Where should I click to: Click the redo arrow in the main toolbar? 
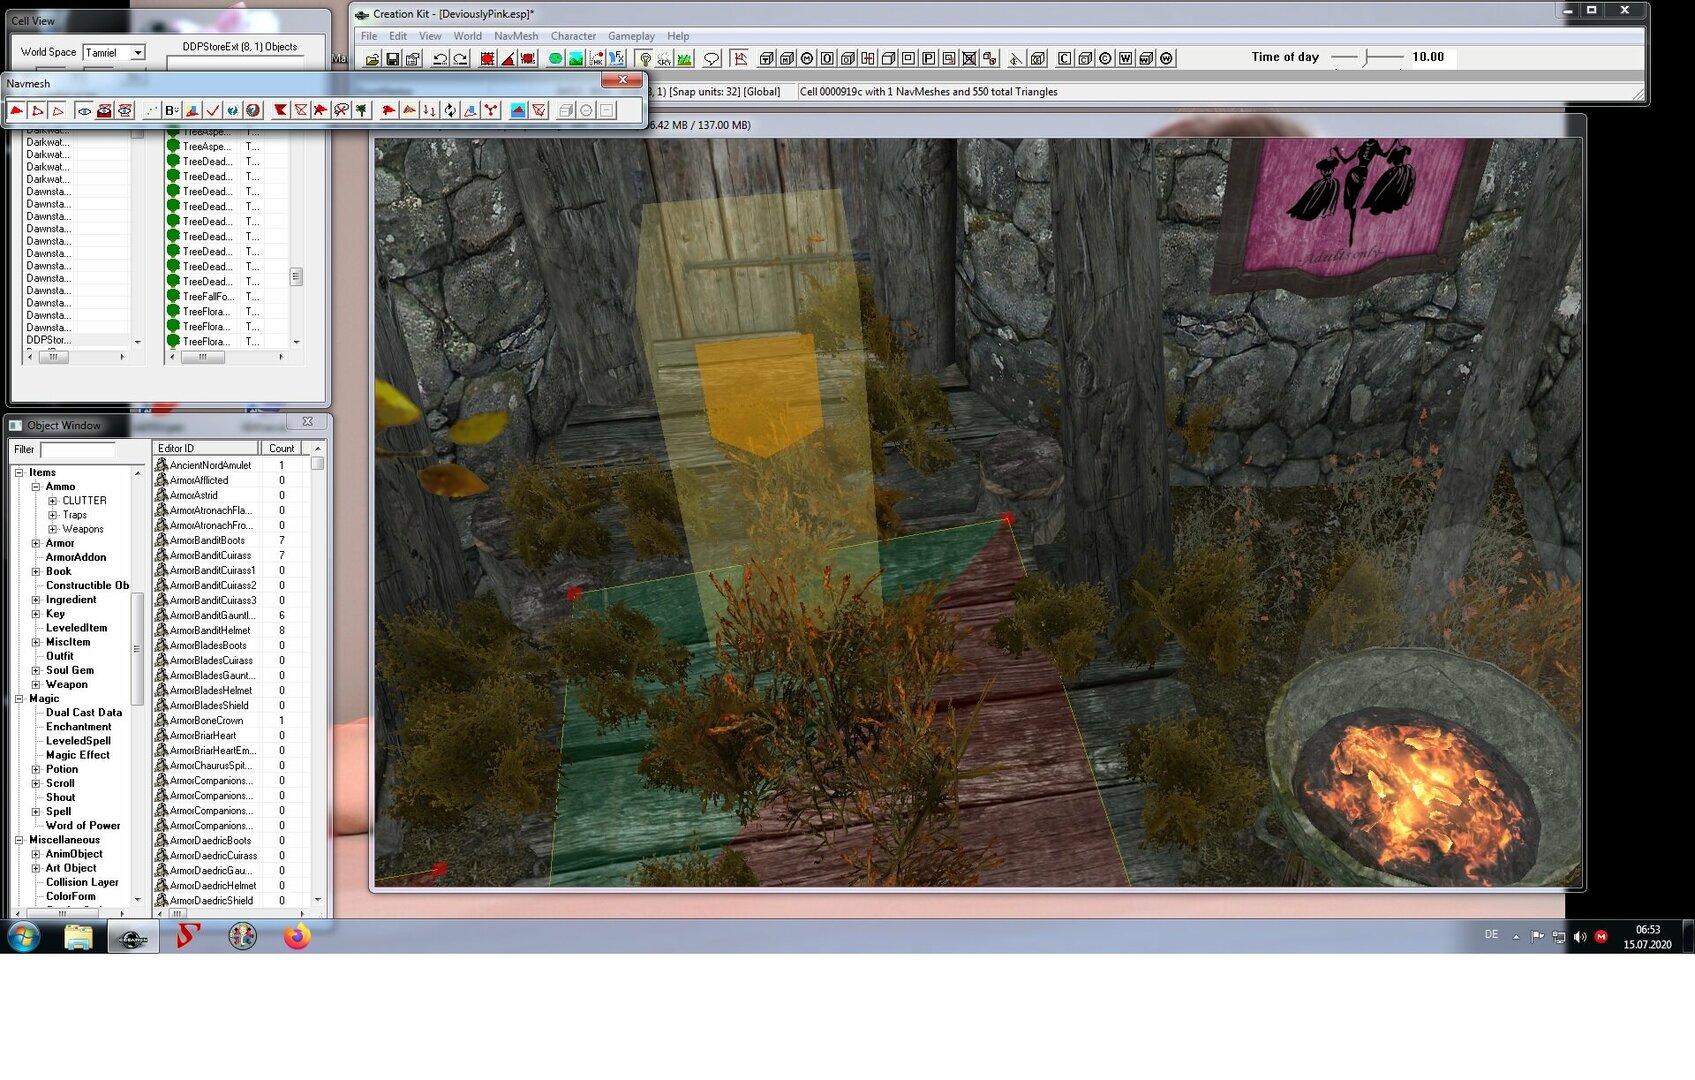[460, 59]
